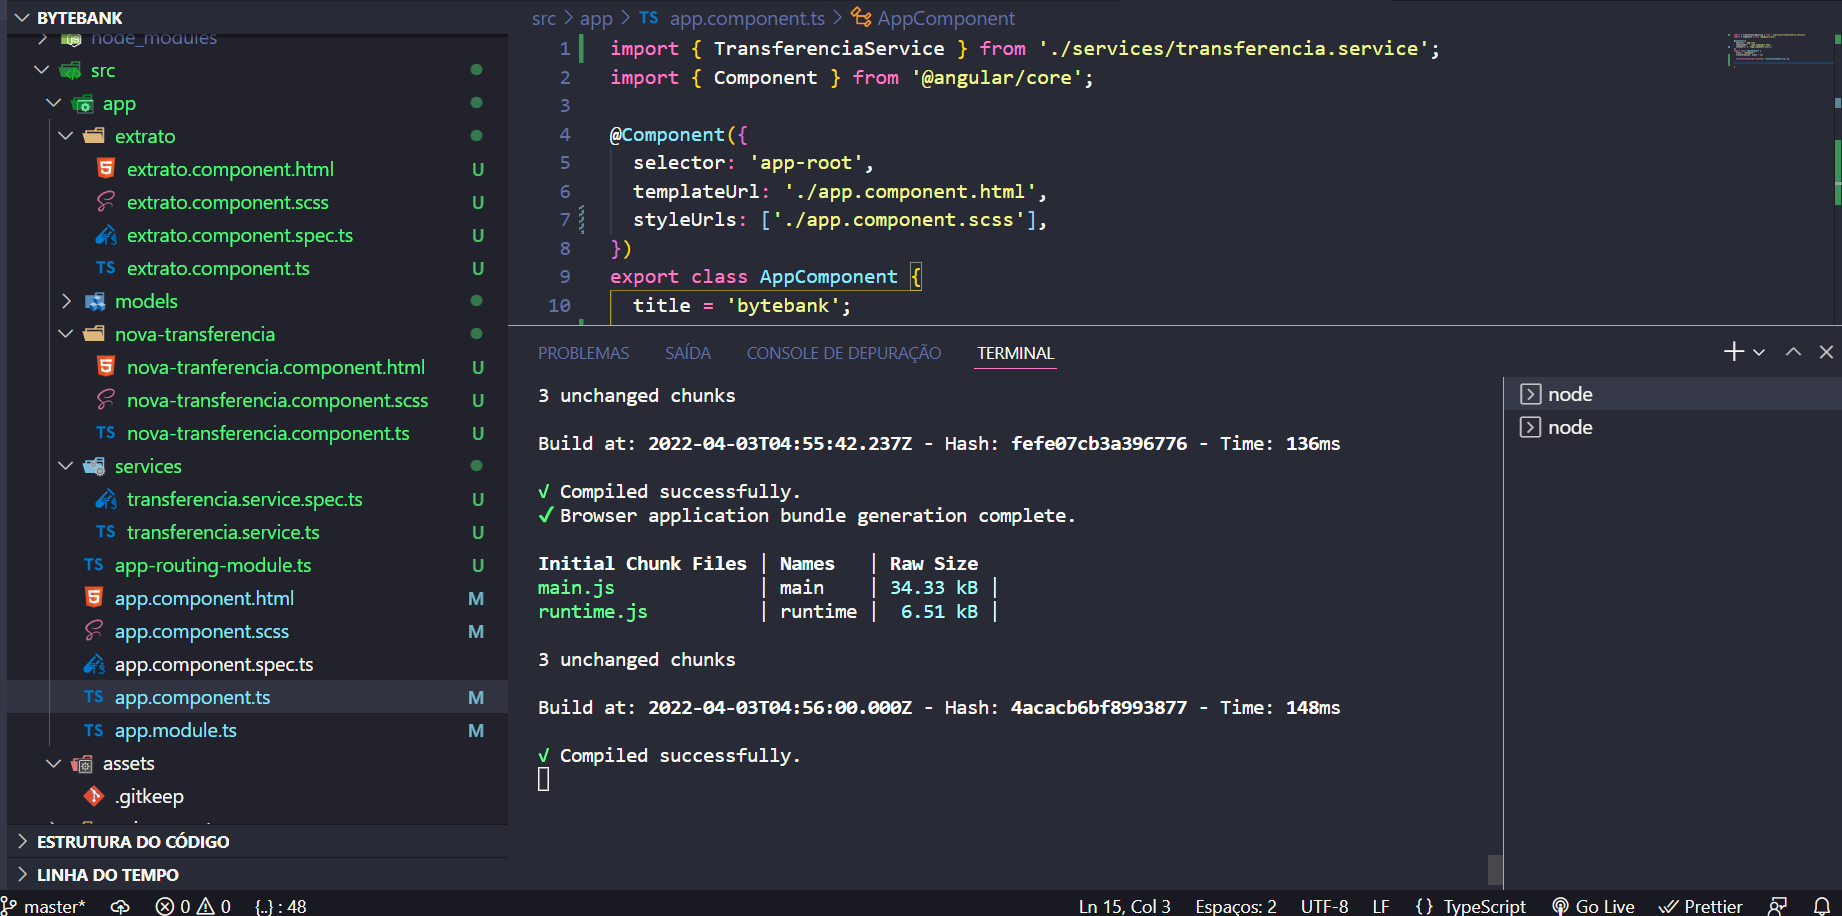Screen dimensions: 1842x916
Task: Open the .gitkeep file
Action: tap(149, 796)
